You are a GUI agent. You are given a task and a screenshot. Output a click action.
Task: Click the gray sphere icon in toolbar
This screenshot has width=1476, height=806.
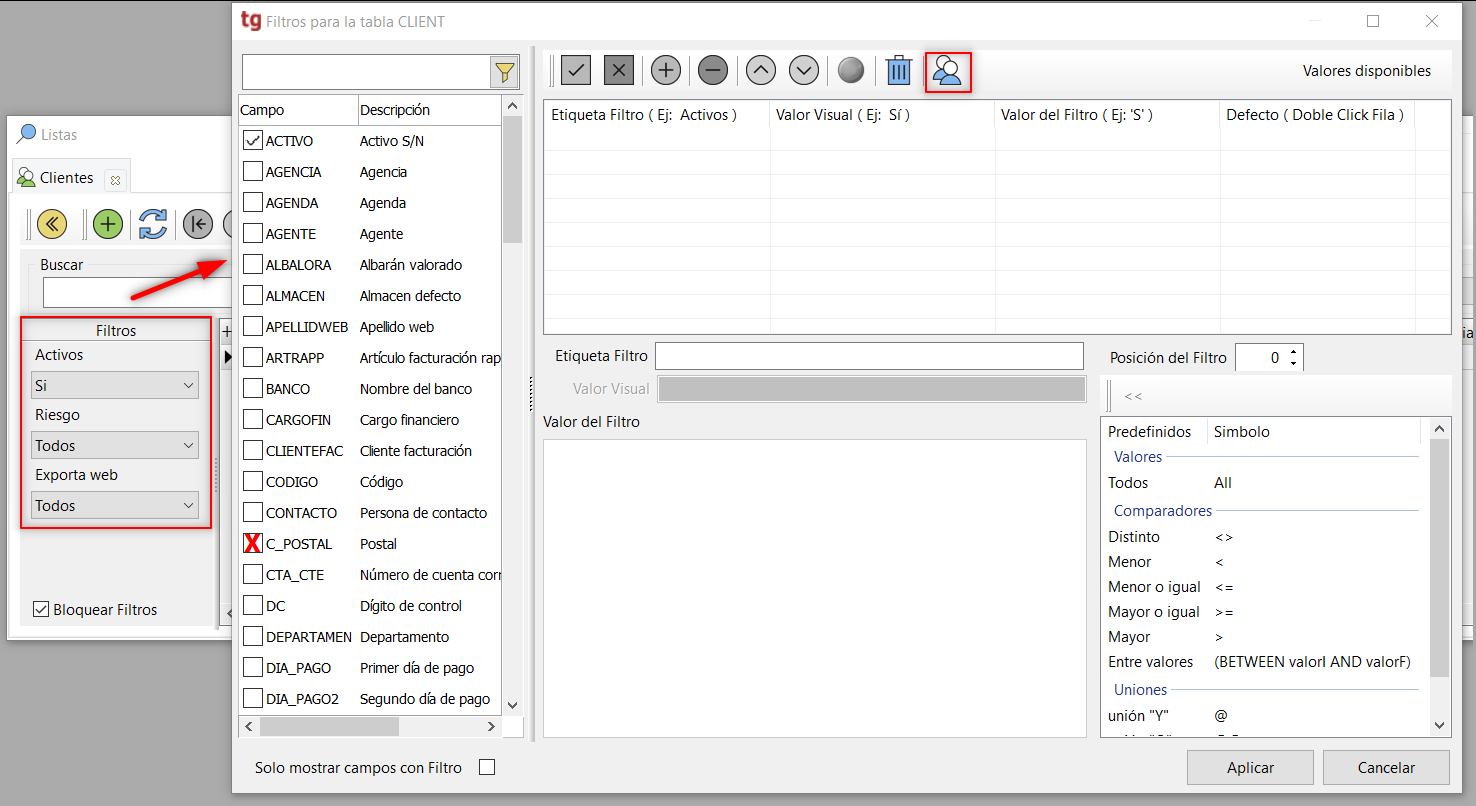851,71
